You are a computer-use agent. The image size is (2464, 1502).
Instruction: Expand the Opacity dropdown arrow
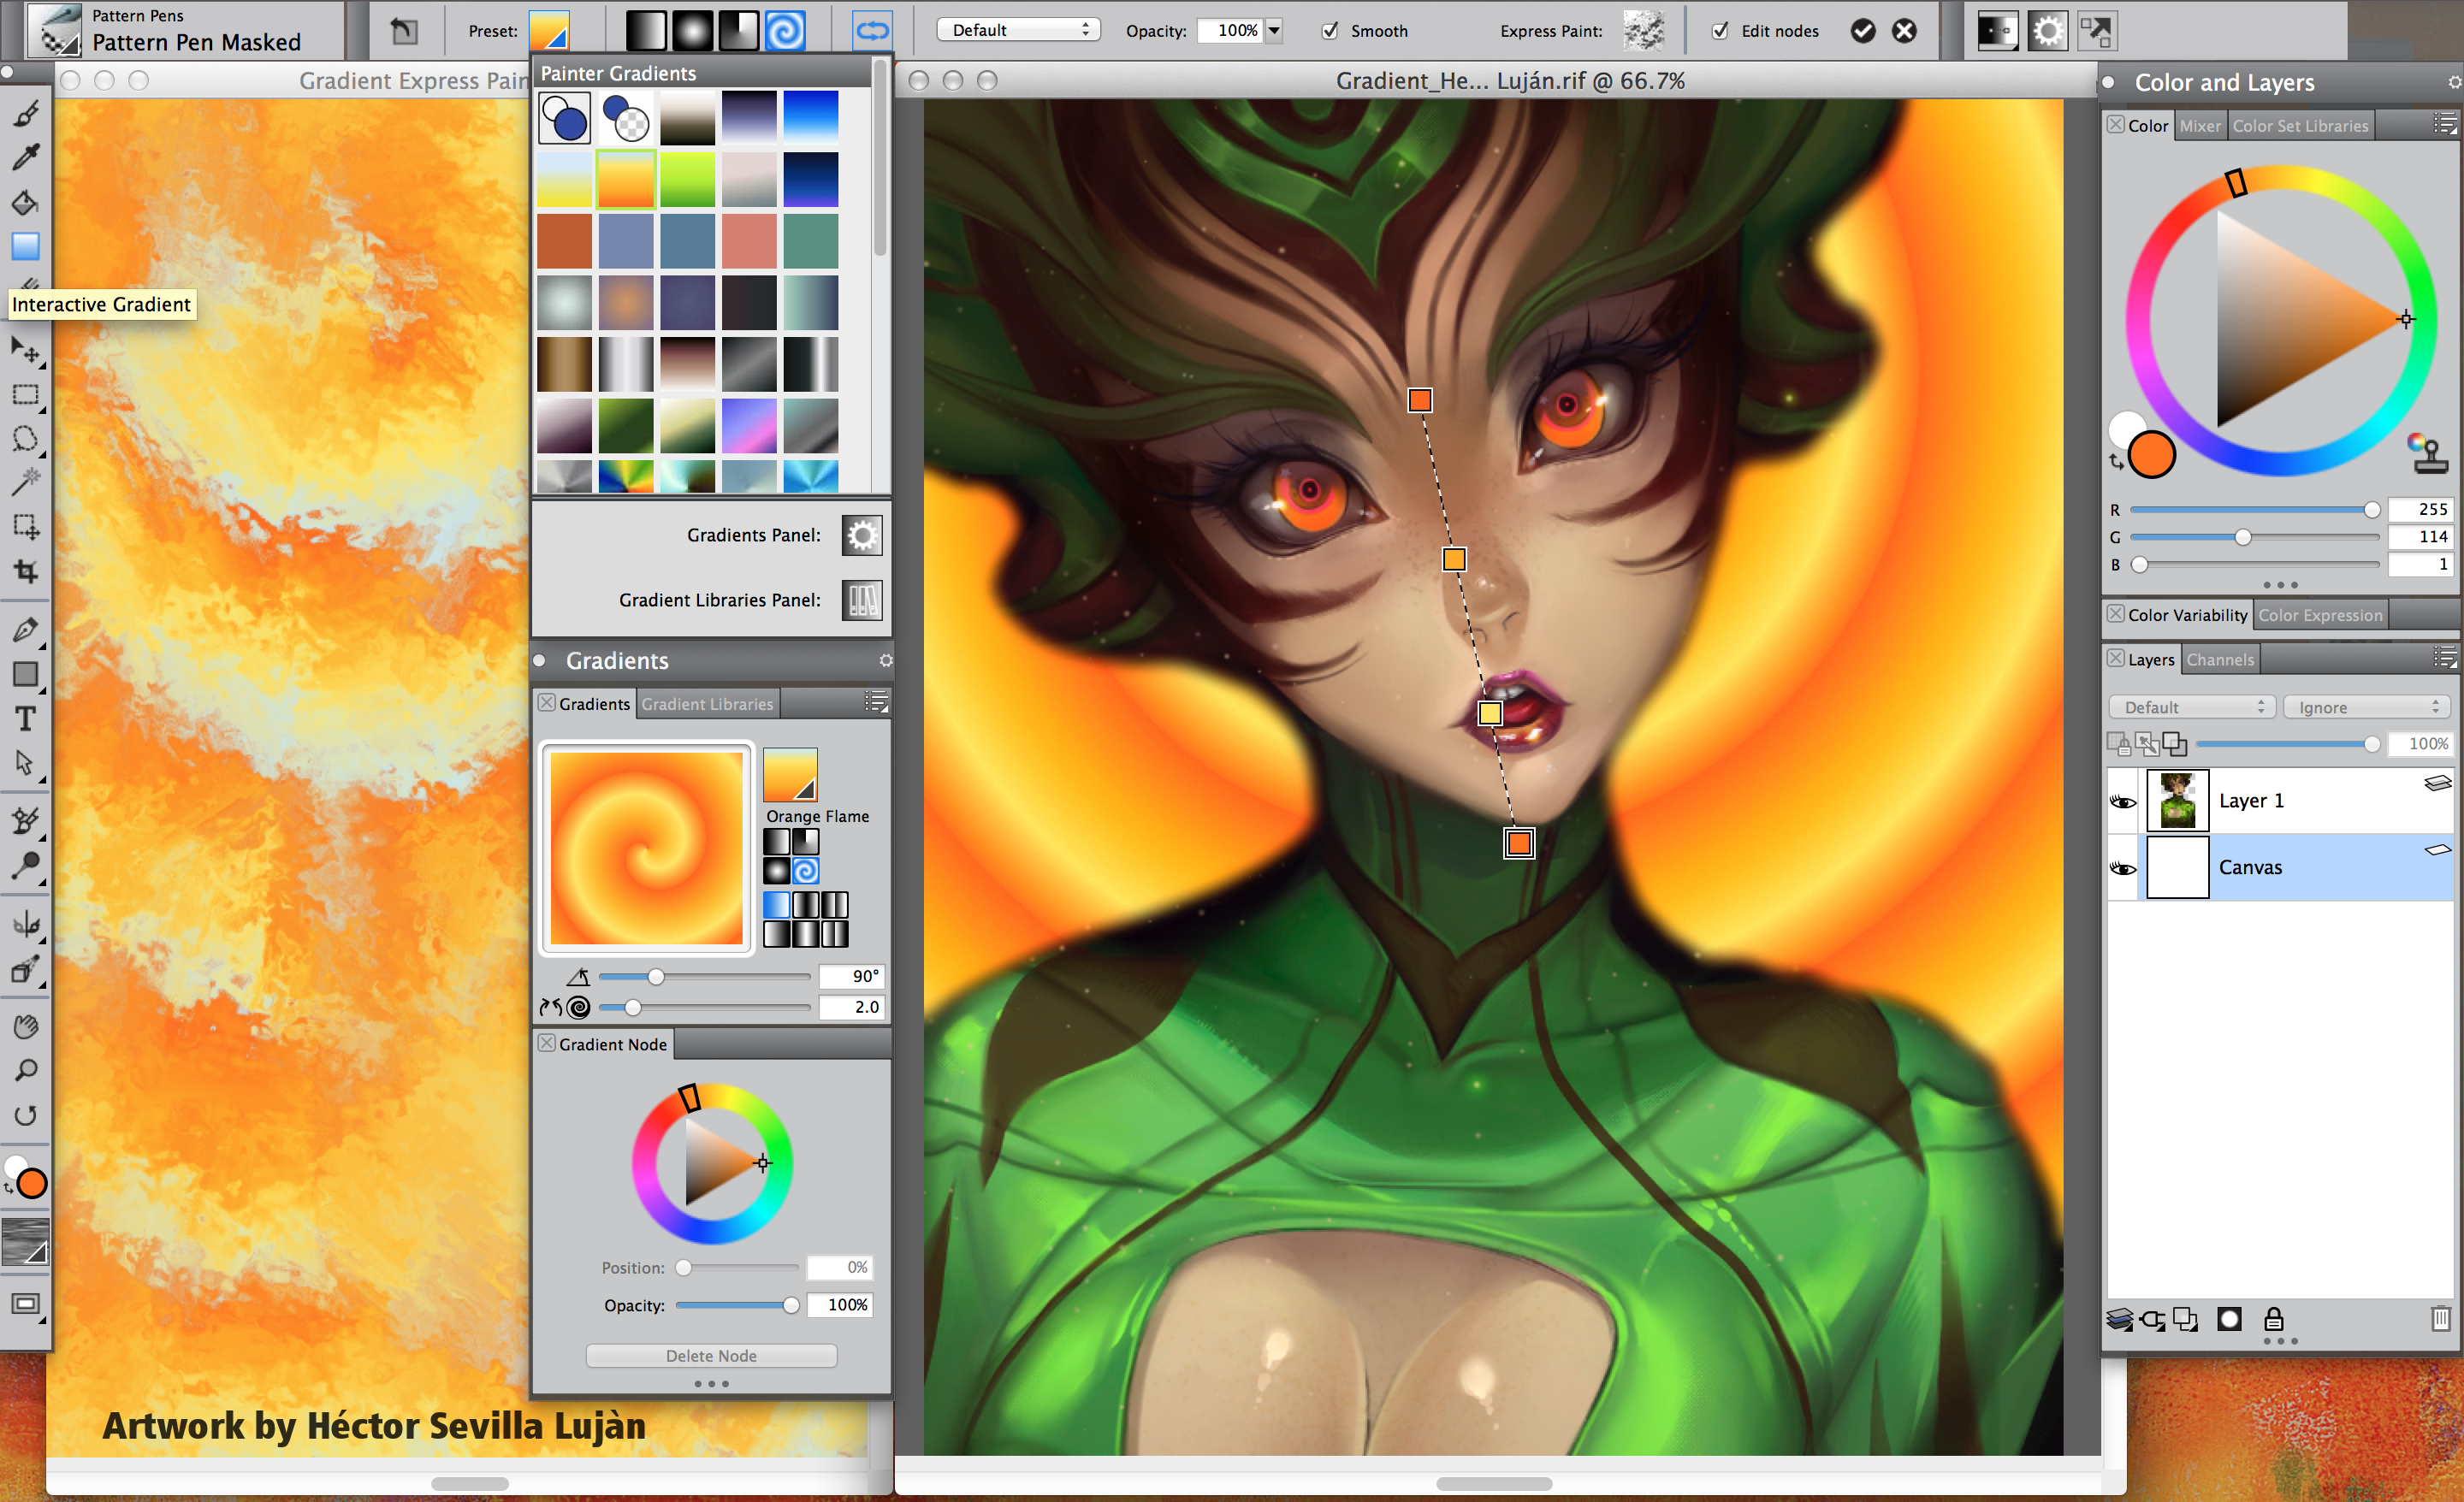(x=1274, y=30)
